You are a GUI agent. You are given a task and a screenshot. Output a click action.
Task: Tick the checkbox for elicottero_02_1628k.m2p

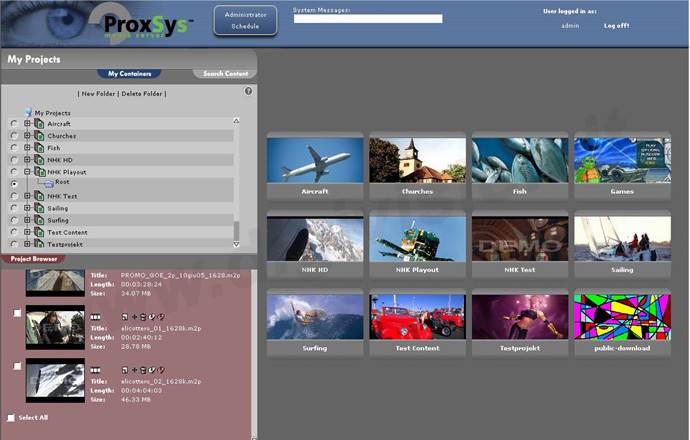(x=17, y=366)
